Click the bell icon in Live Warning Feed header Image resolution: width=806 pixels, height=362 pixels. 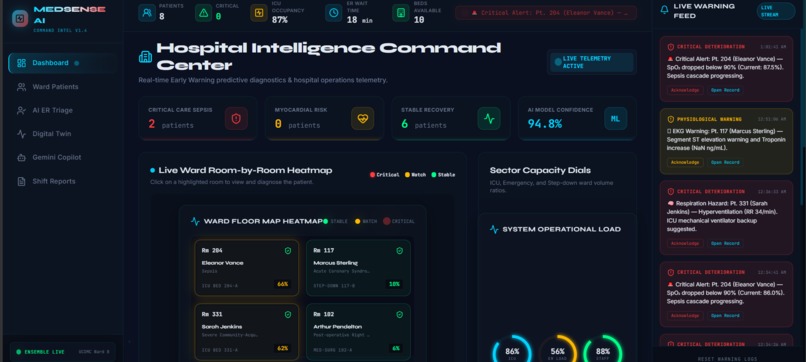[665, 10]
